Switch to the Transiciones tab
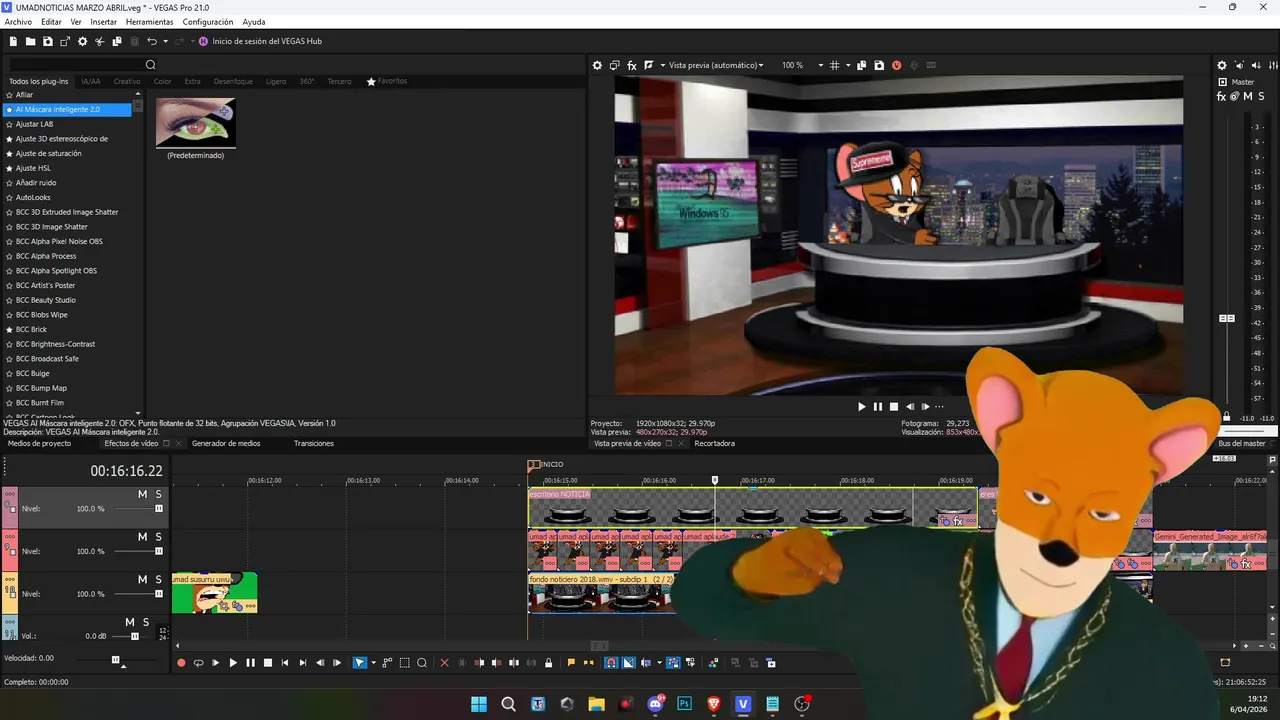This screenshot has height=720, width=1280. tap(314, 443)
